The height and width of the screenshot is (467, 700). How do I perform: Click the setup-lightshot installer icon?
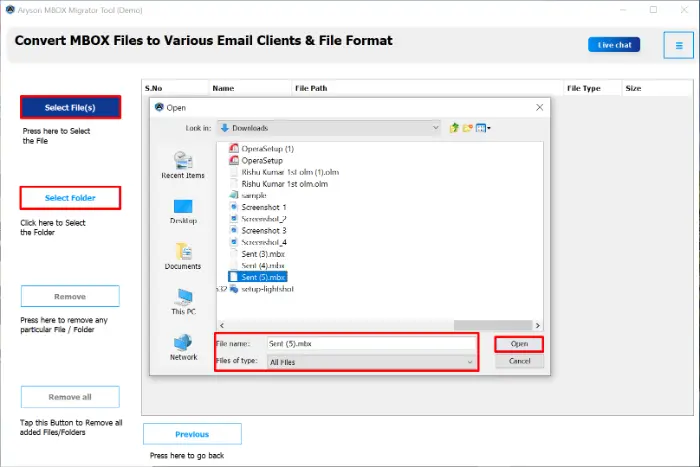(x=233, y=289)
